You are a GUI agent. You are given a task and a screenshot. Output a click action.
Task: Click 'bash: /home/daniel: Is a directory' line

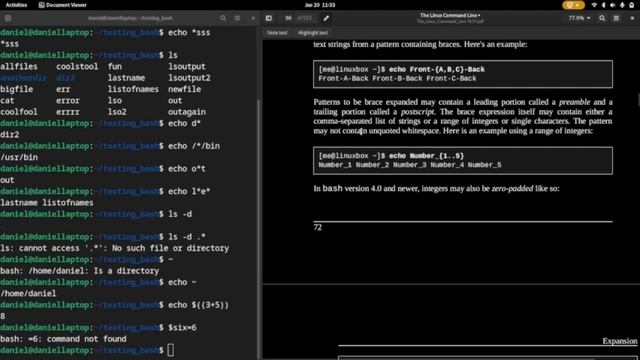point(80,271)
